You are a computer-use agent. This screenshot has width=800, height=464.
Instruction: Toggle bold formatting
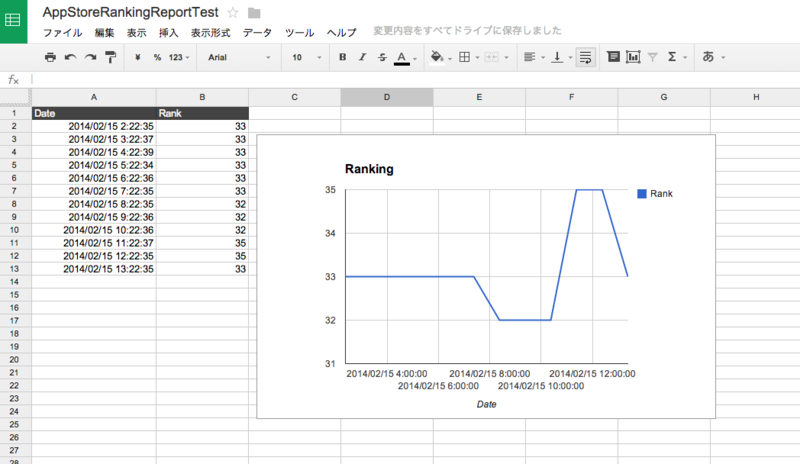point(343,57)
